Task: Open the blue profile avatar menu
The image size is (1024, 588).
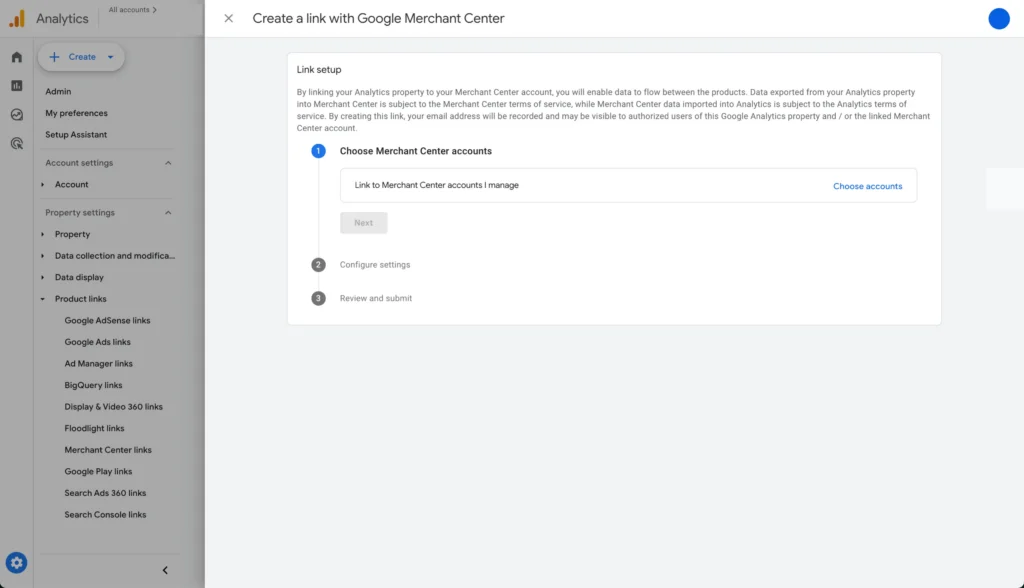Action: pyautogui.click(x=998, y=18)
